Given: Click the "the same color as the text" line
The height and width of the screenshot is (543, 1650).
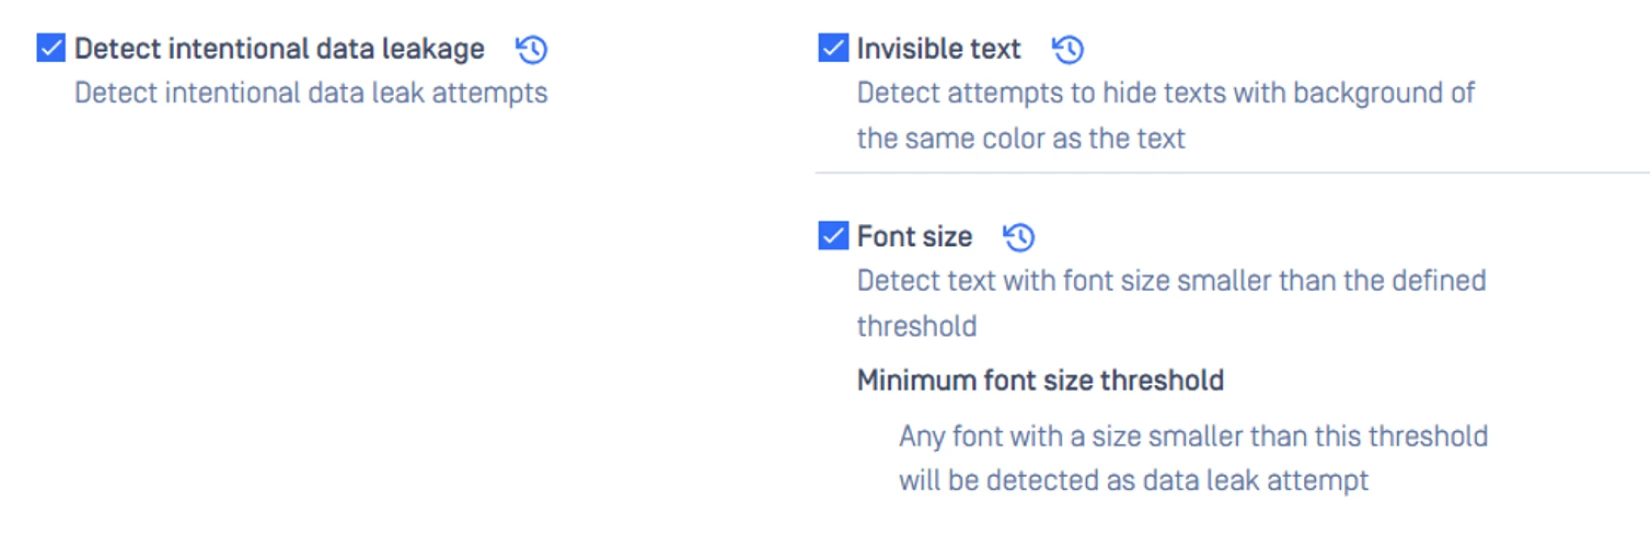Looking at the screenshot, I should coord(1020,138).
